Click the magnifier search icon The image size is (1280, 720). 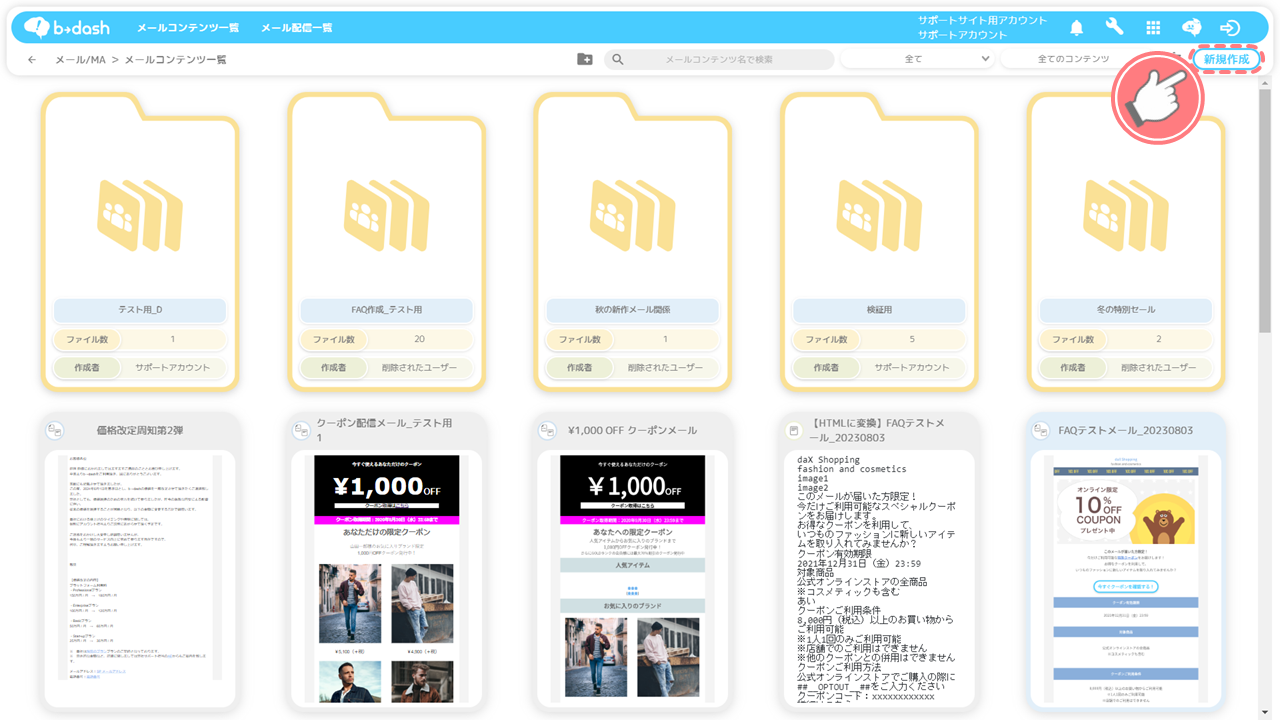618,60
